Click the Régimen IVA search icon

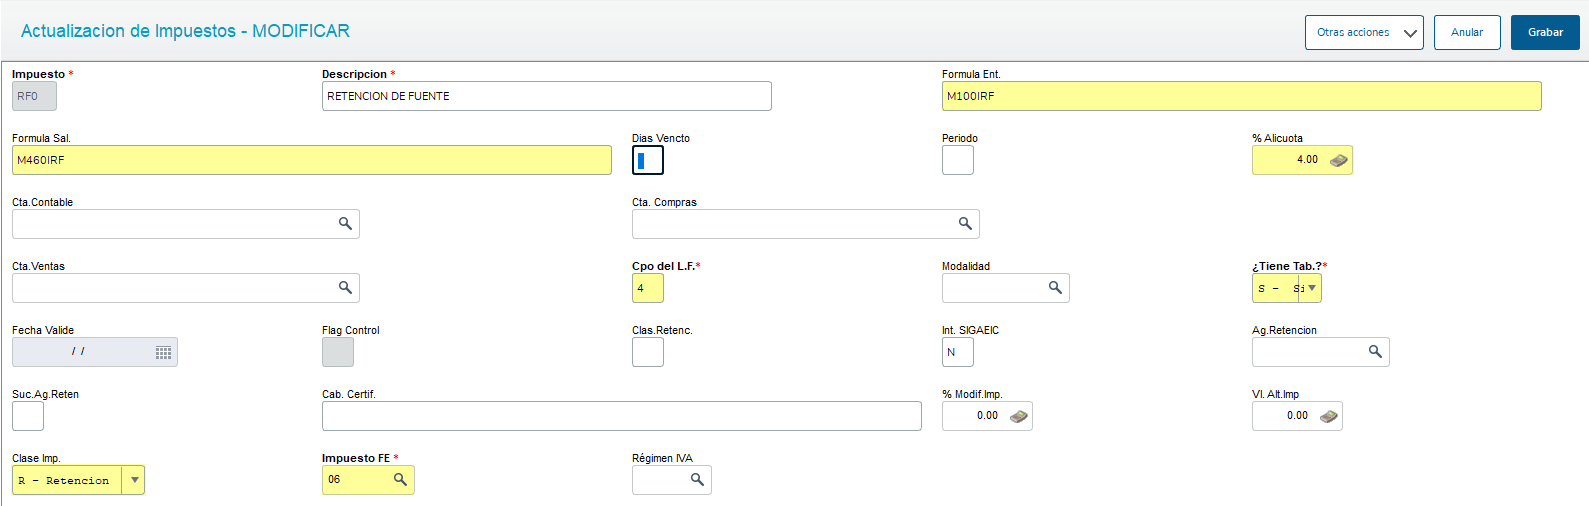click(697, 480)
